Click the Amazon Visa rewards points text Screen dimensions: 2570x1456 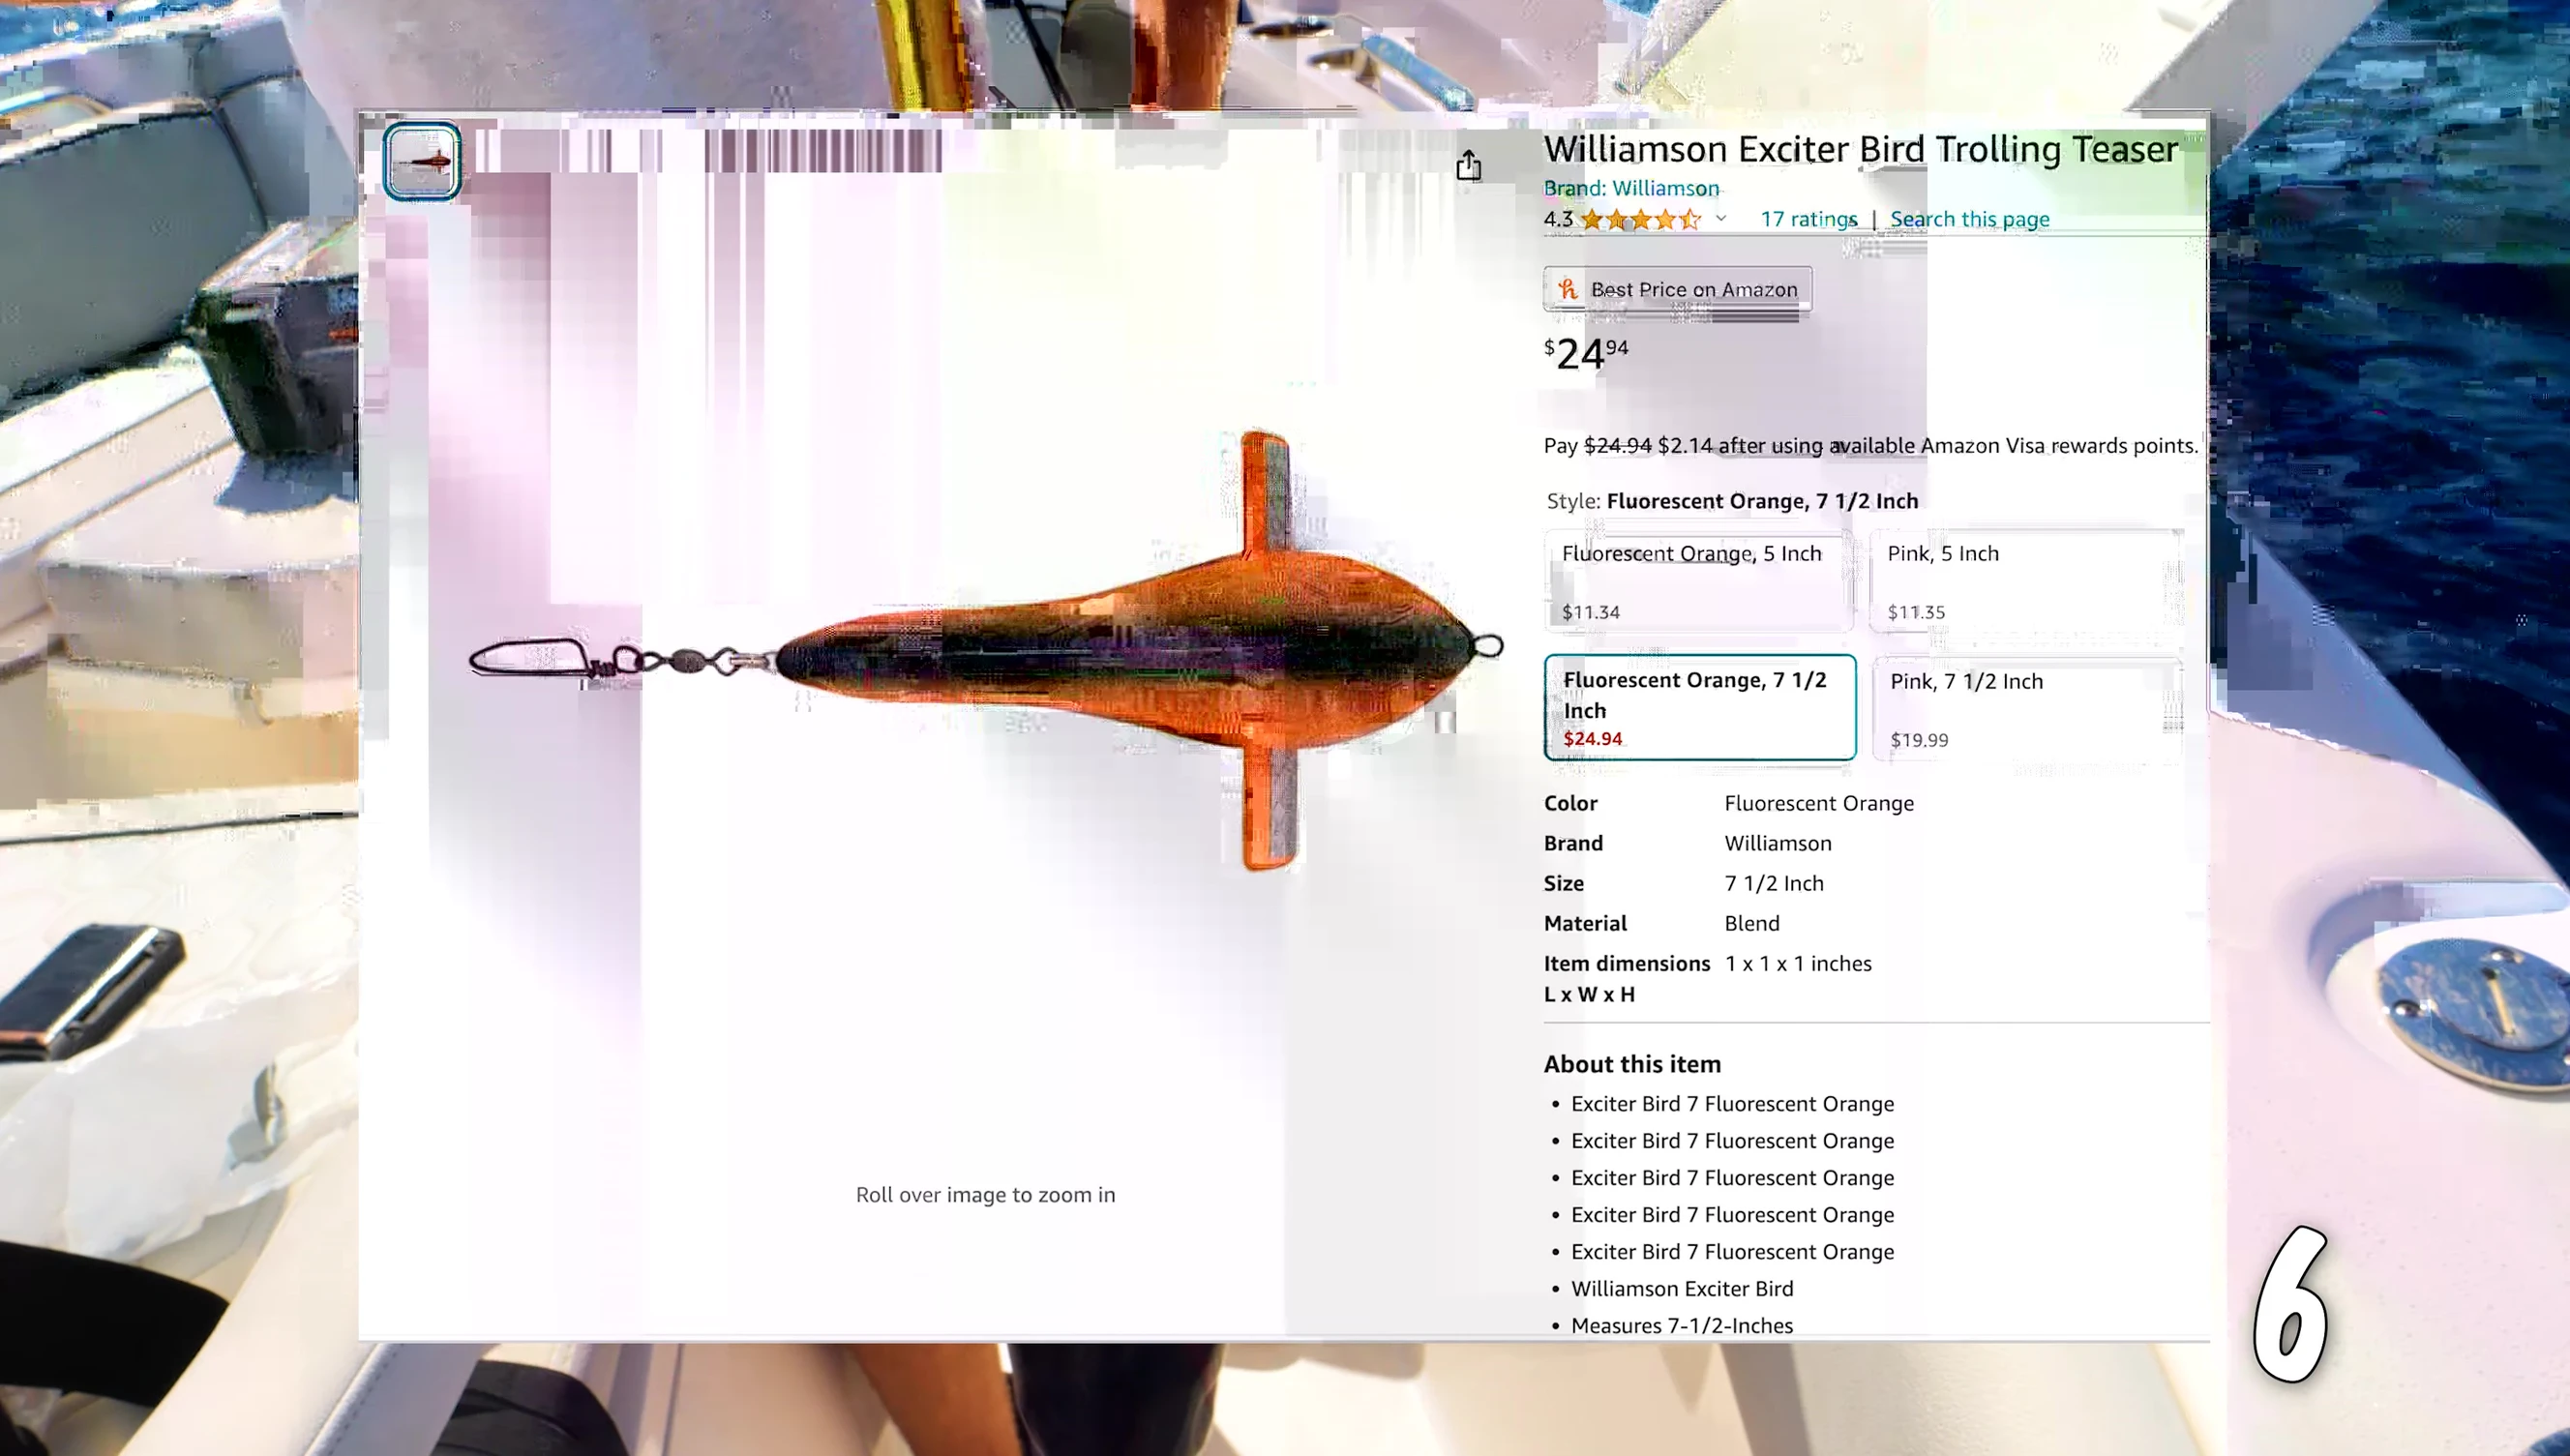(1870, 445)
